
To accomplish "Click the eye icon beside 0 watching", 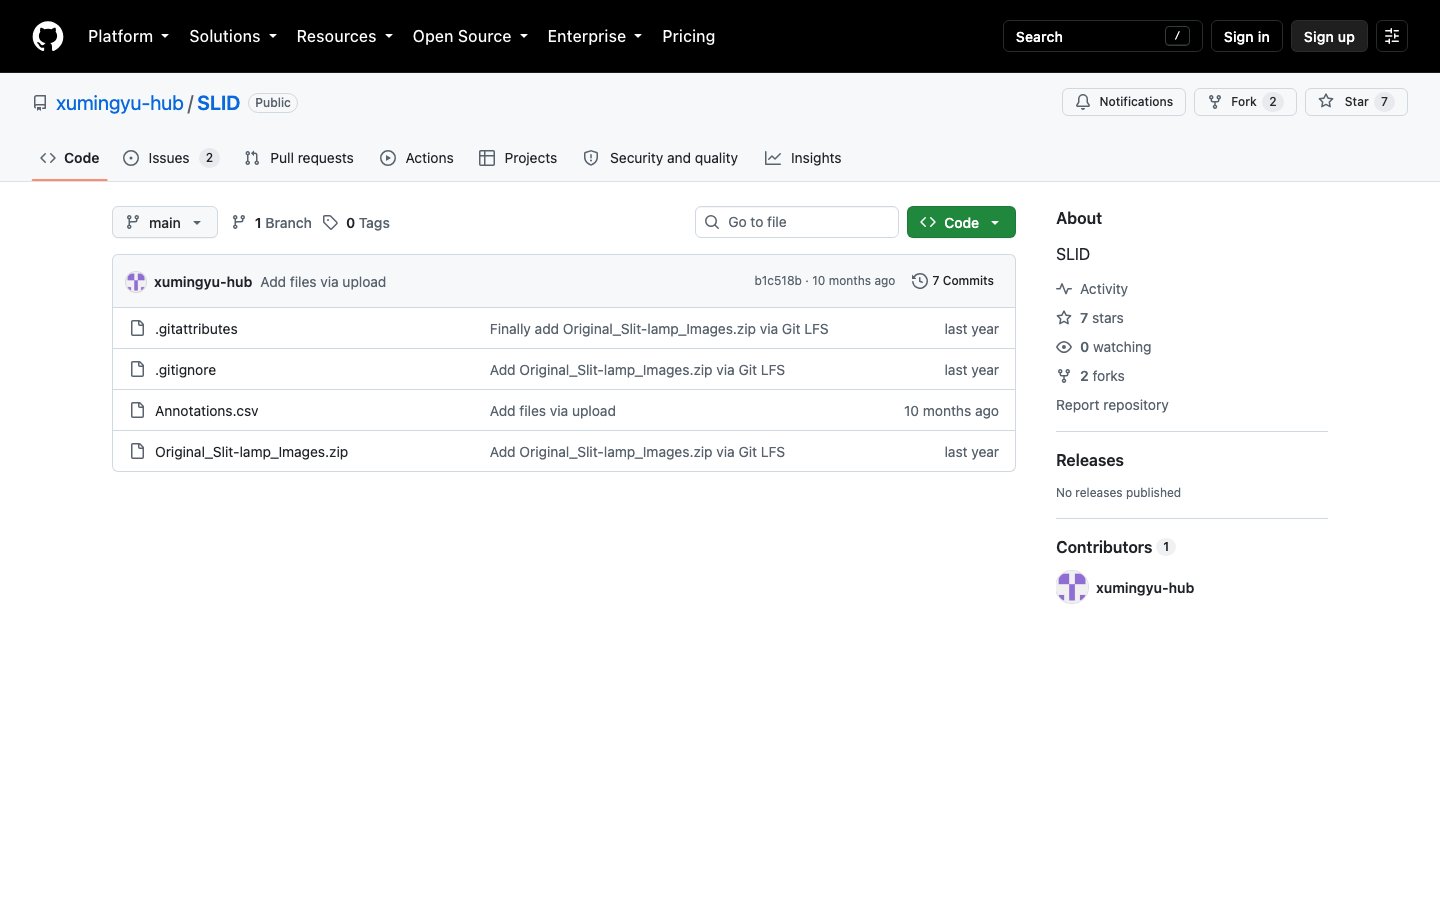I will pos(1064,347).
